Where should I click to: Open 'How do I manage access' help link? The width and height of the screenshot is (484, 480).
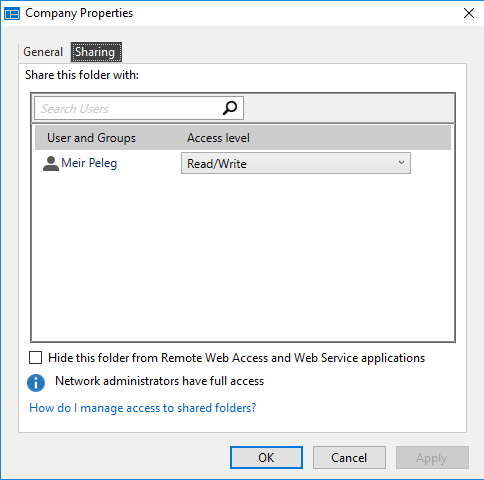[143, 408]
